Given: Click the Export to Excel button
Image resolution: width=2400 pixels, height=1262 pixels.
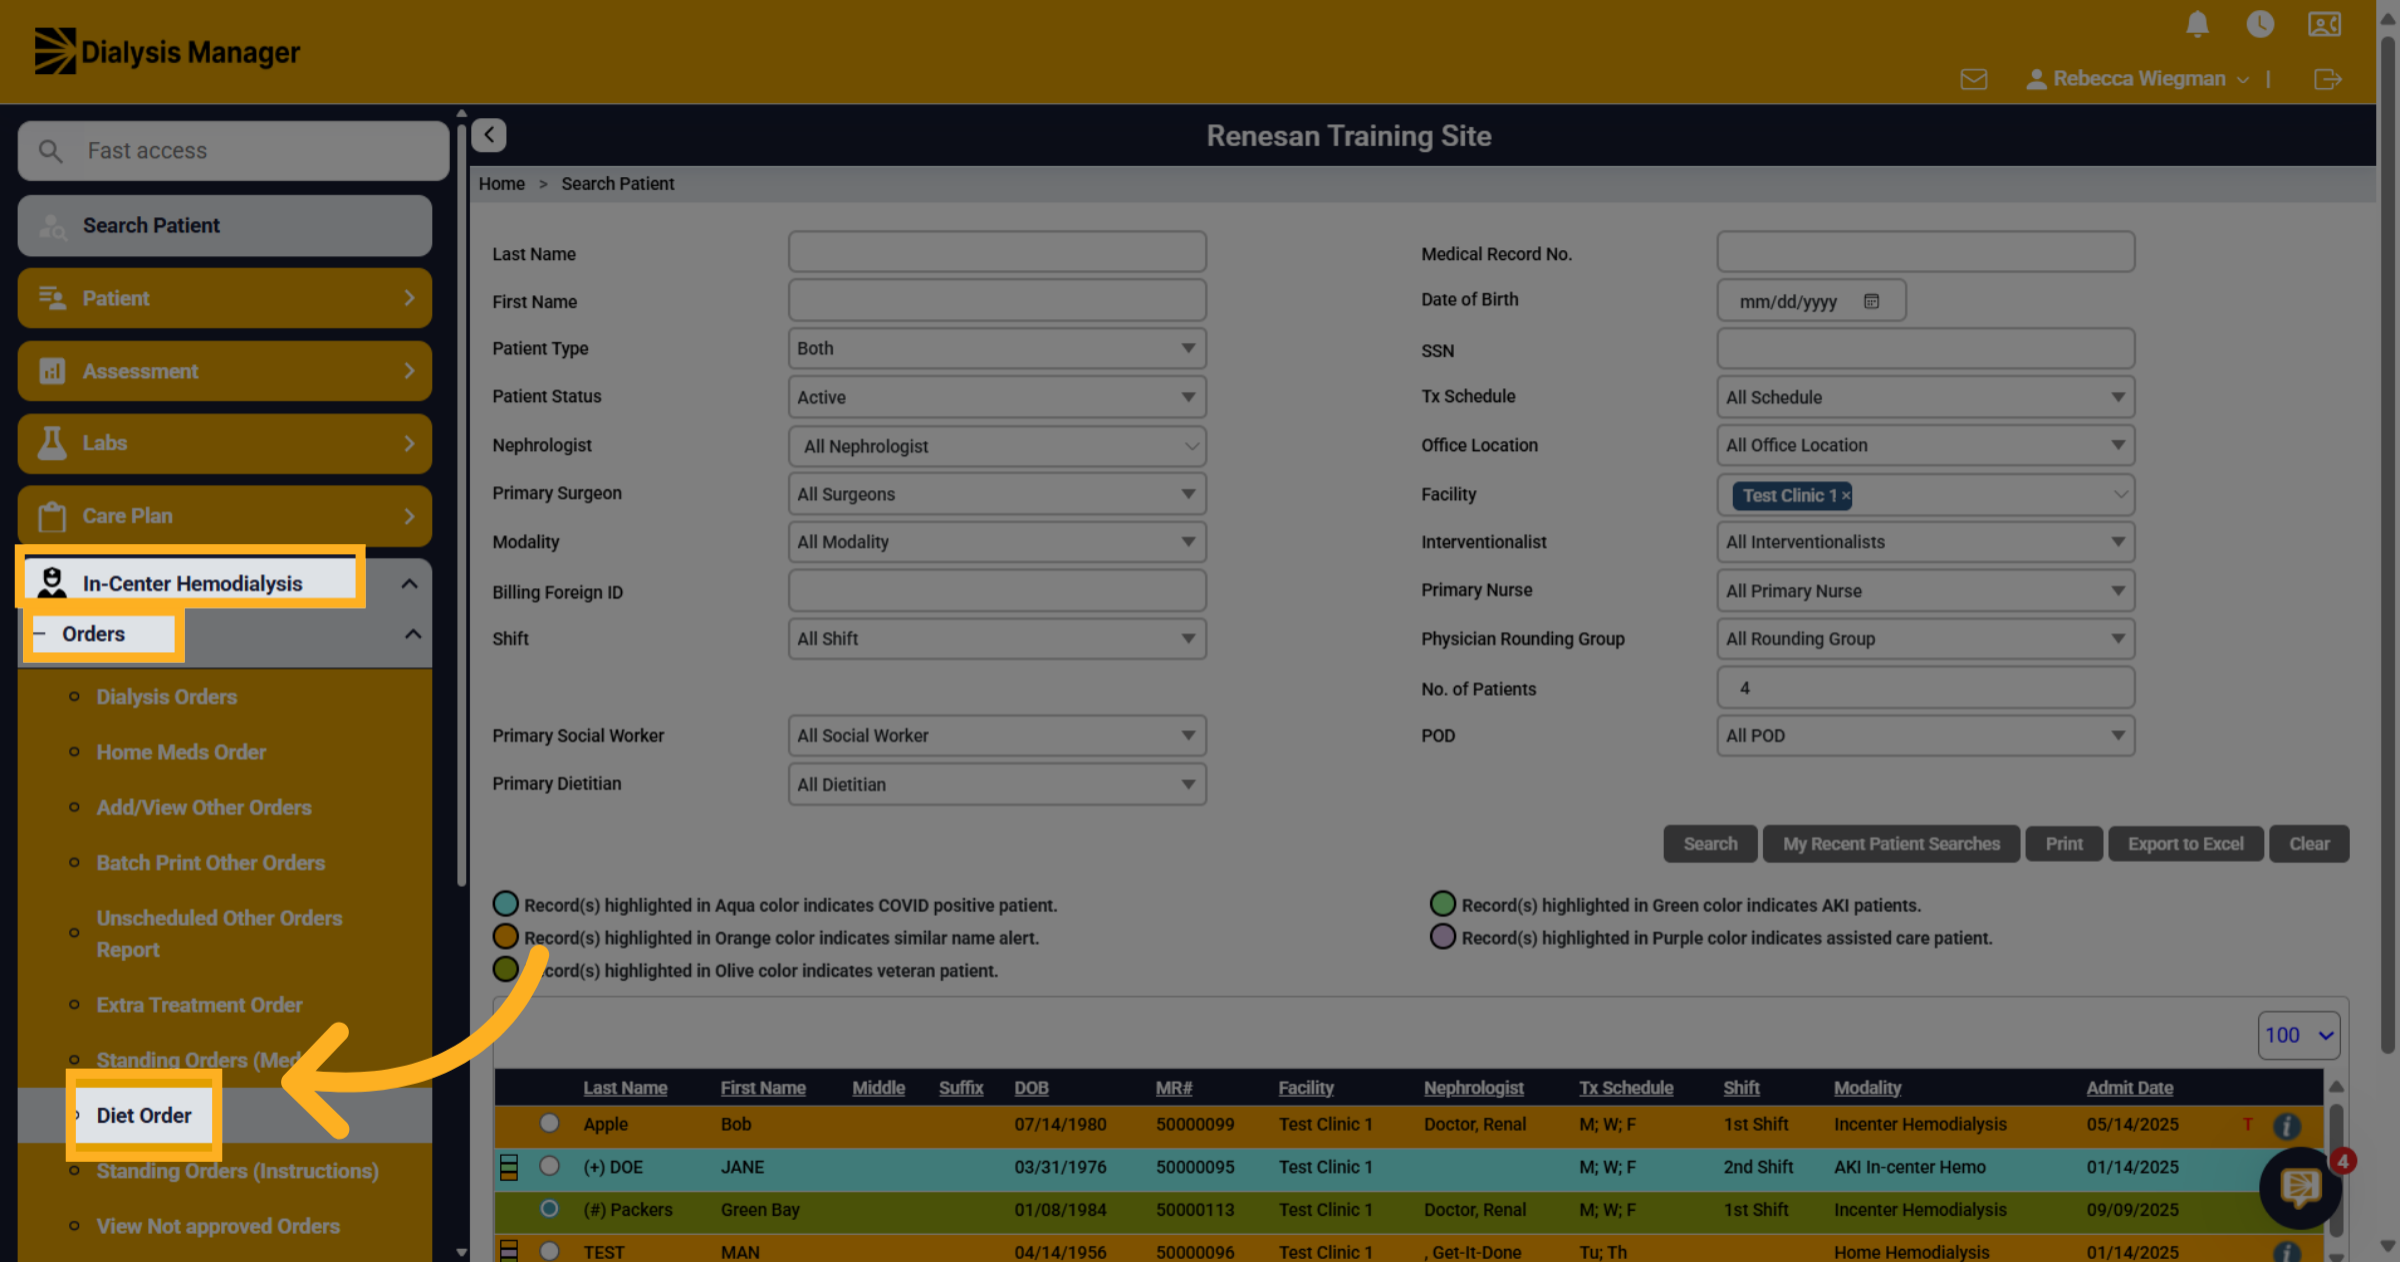Looking at the screenshot, I should 2185,844.
